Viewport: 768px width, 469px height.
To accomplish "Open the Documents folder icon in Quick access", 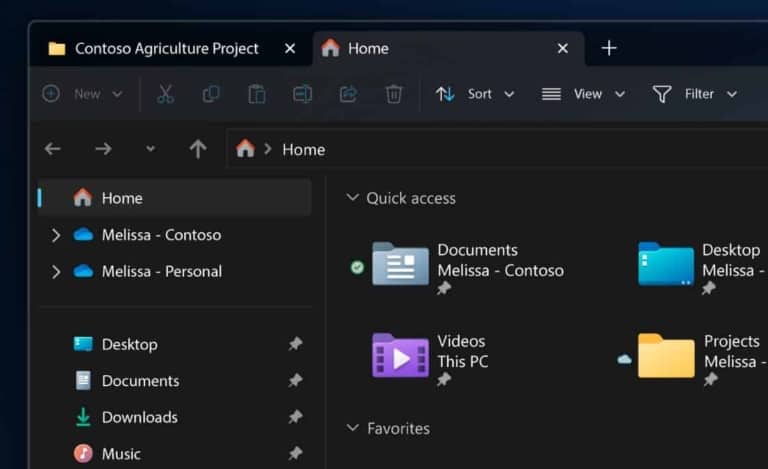I will [x=400, y=263].
